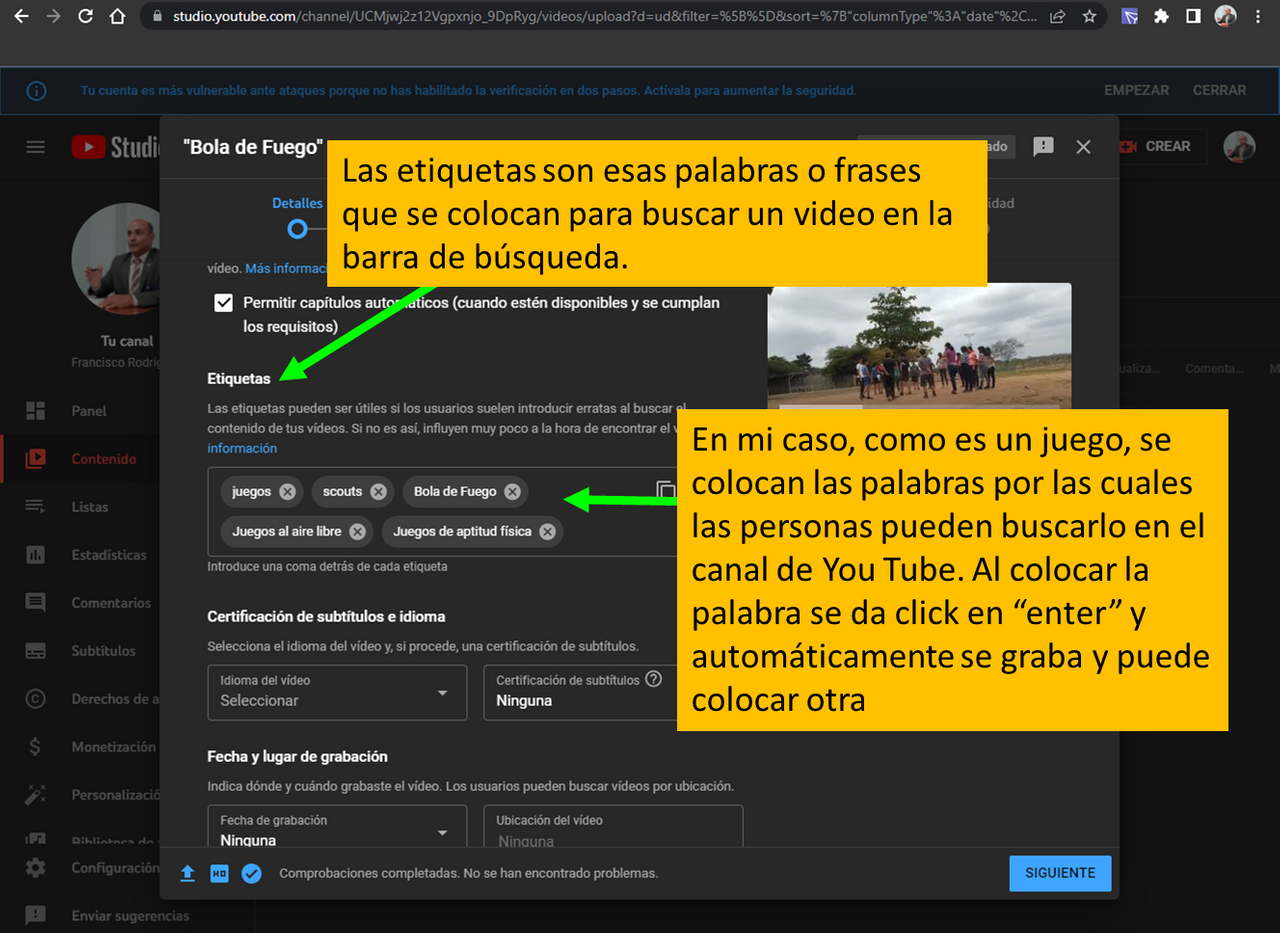Image resolution: width=1280 pixels, height=933 pixels.
Task: Click CERRAR in the security banner
Action: click(1219, 90)
